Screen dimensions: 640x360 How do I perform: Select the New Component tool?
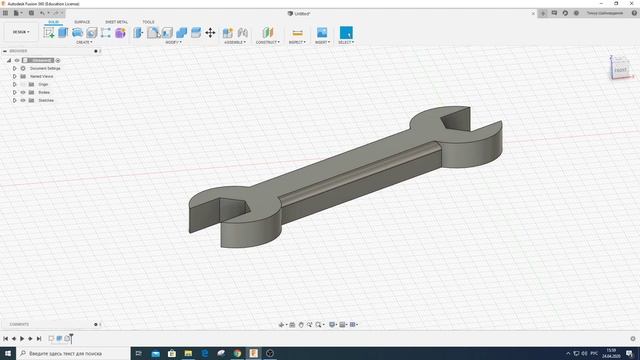(x=228, y=33)
